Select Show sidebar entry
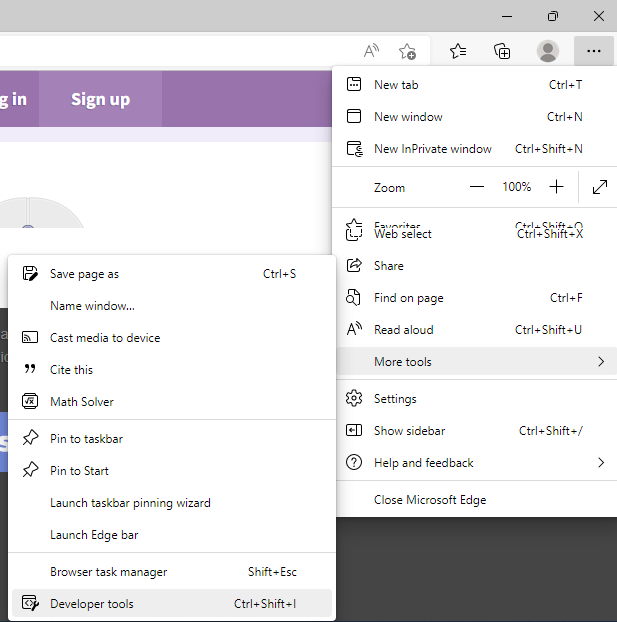Screen dimensions: 617x622 (475, 430)
